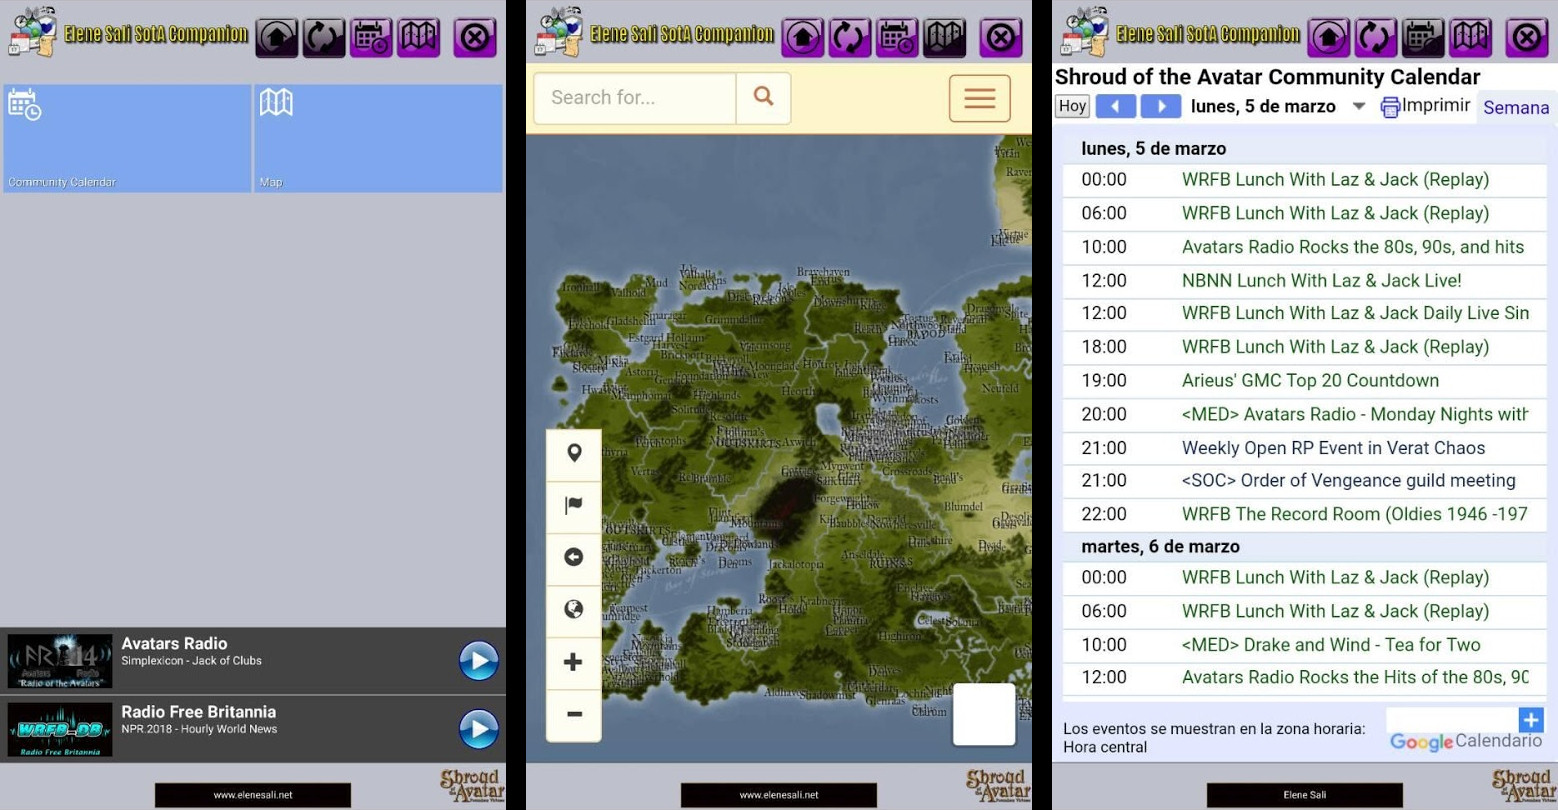1558x810 pixels.
Task: Click Imprimir to print the calendar
Action: point(1425,106)
